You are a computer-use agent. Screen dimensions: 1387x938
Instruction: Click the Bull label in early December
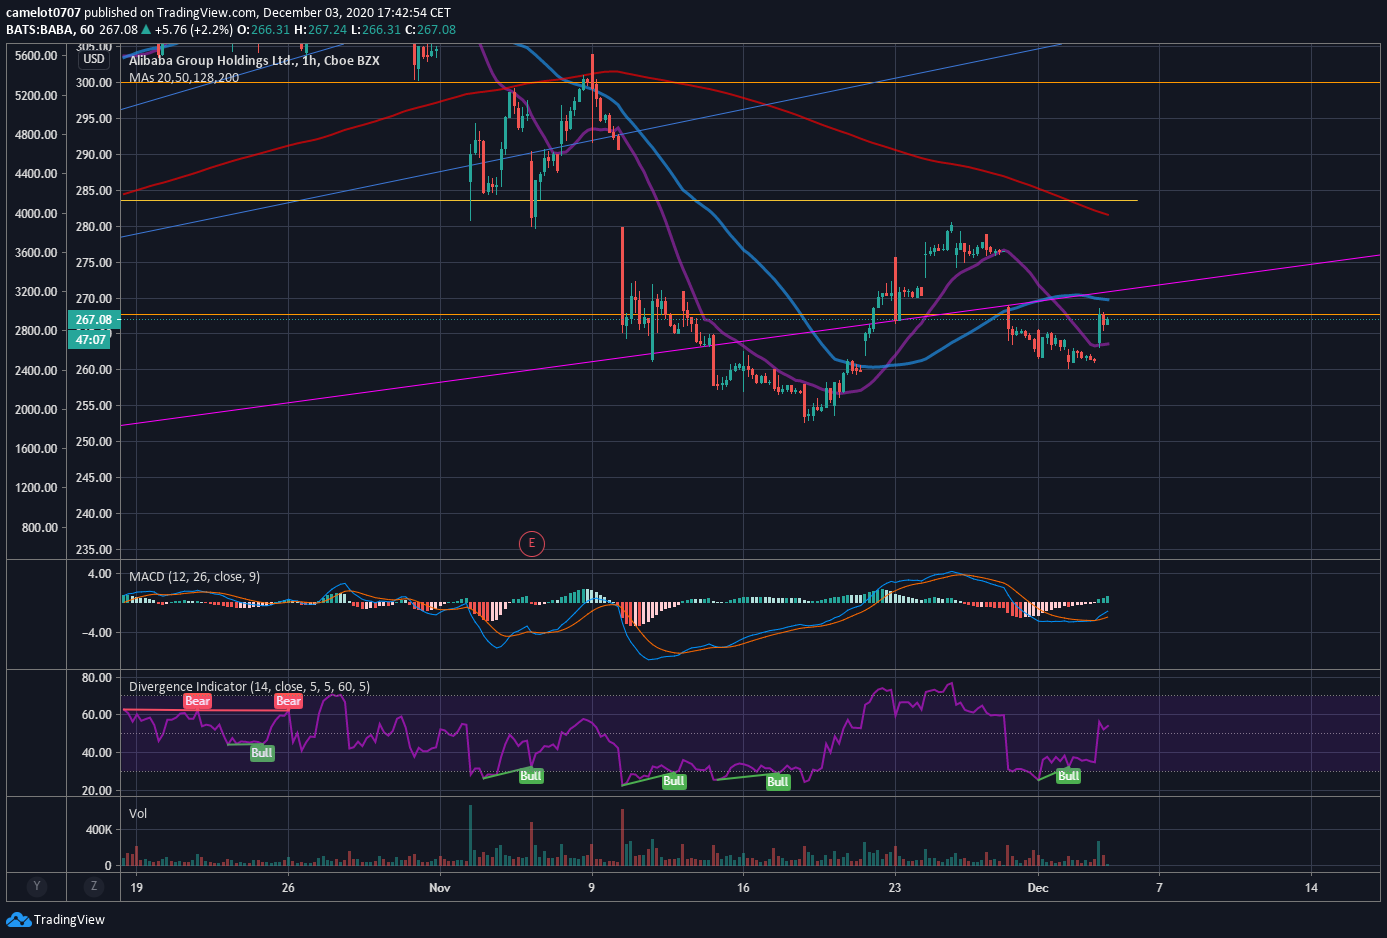(1068, 776)
